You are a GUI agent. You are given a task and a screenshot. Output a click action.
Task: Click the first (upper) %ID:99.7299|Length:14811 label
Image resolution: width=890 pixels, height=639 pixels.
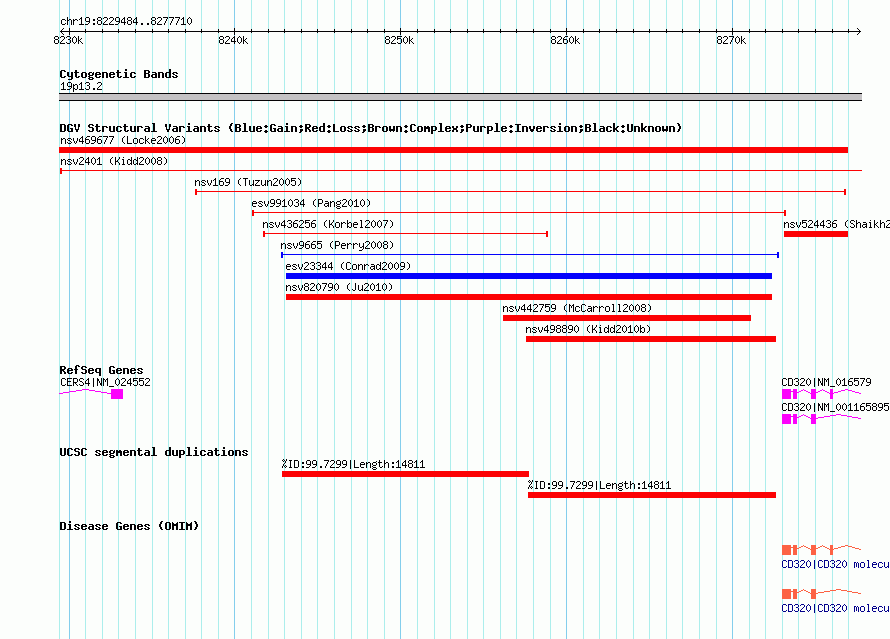tap(353, 464)
